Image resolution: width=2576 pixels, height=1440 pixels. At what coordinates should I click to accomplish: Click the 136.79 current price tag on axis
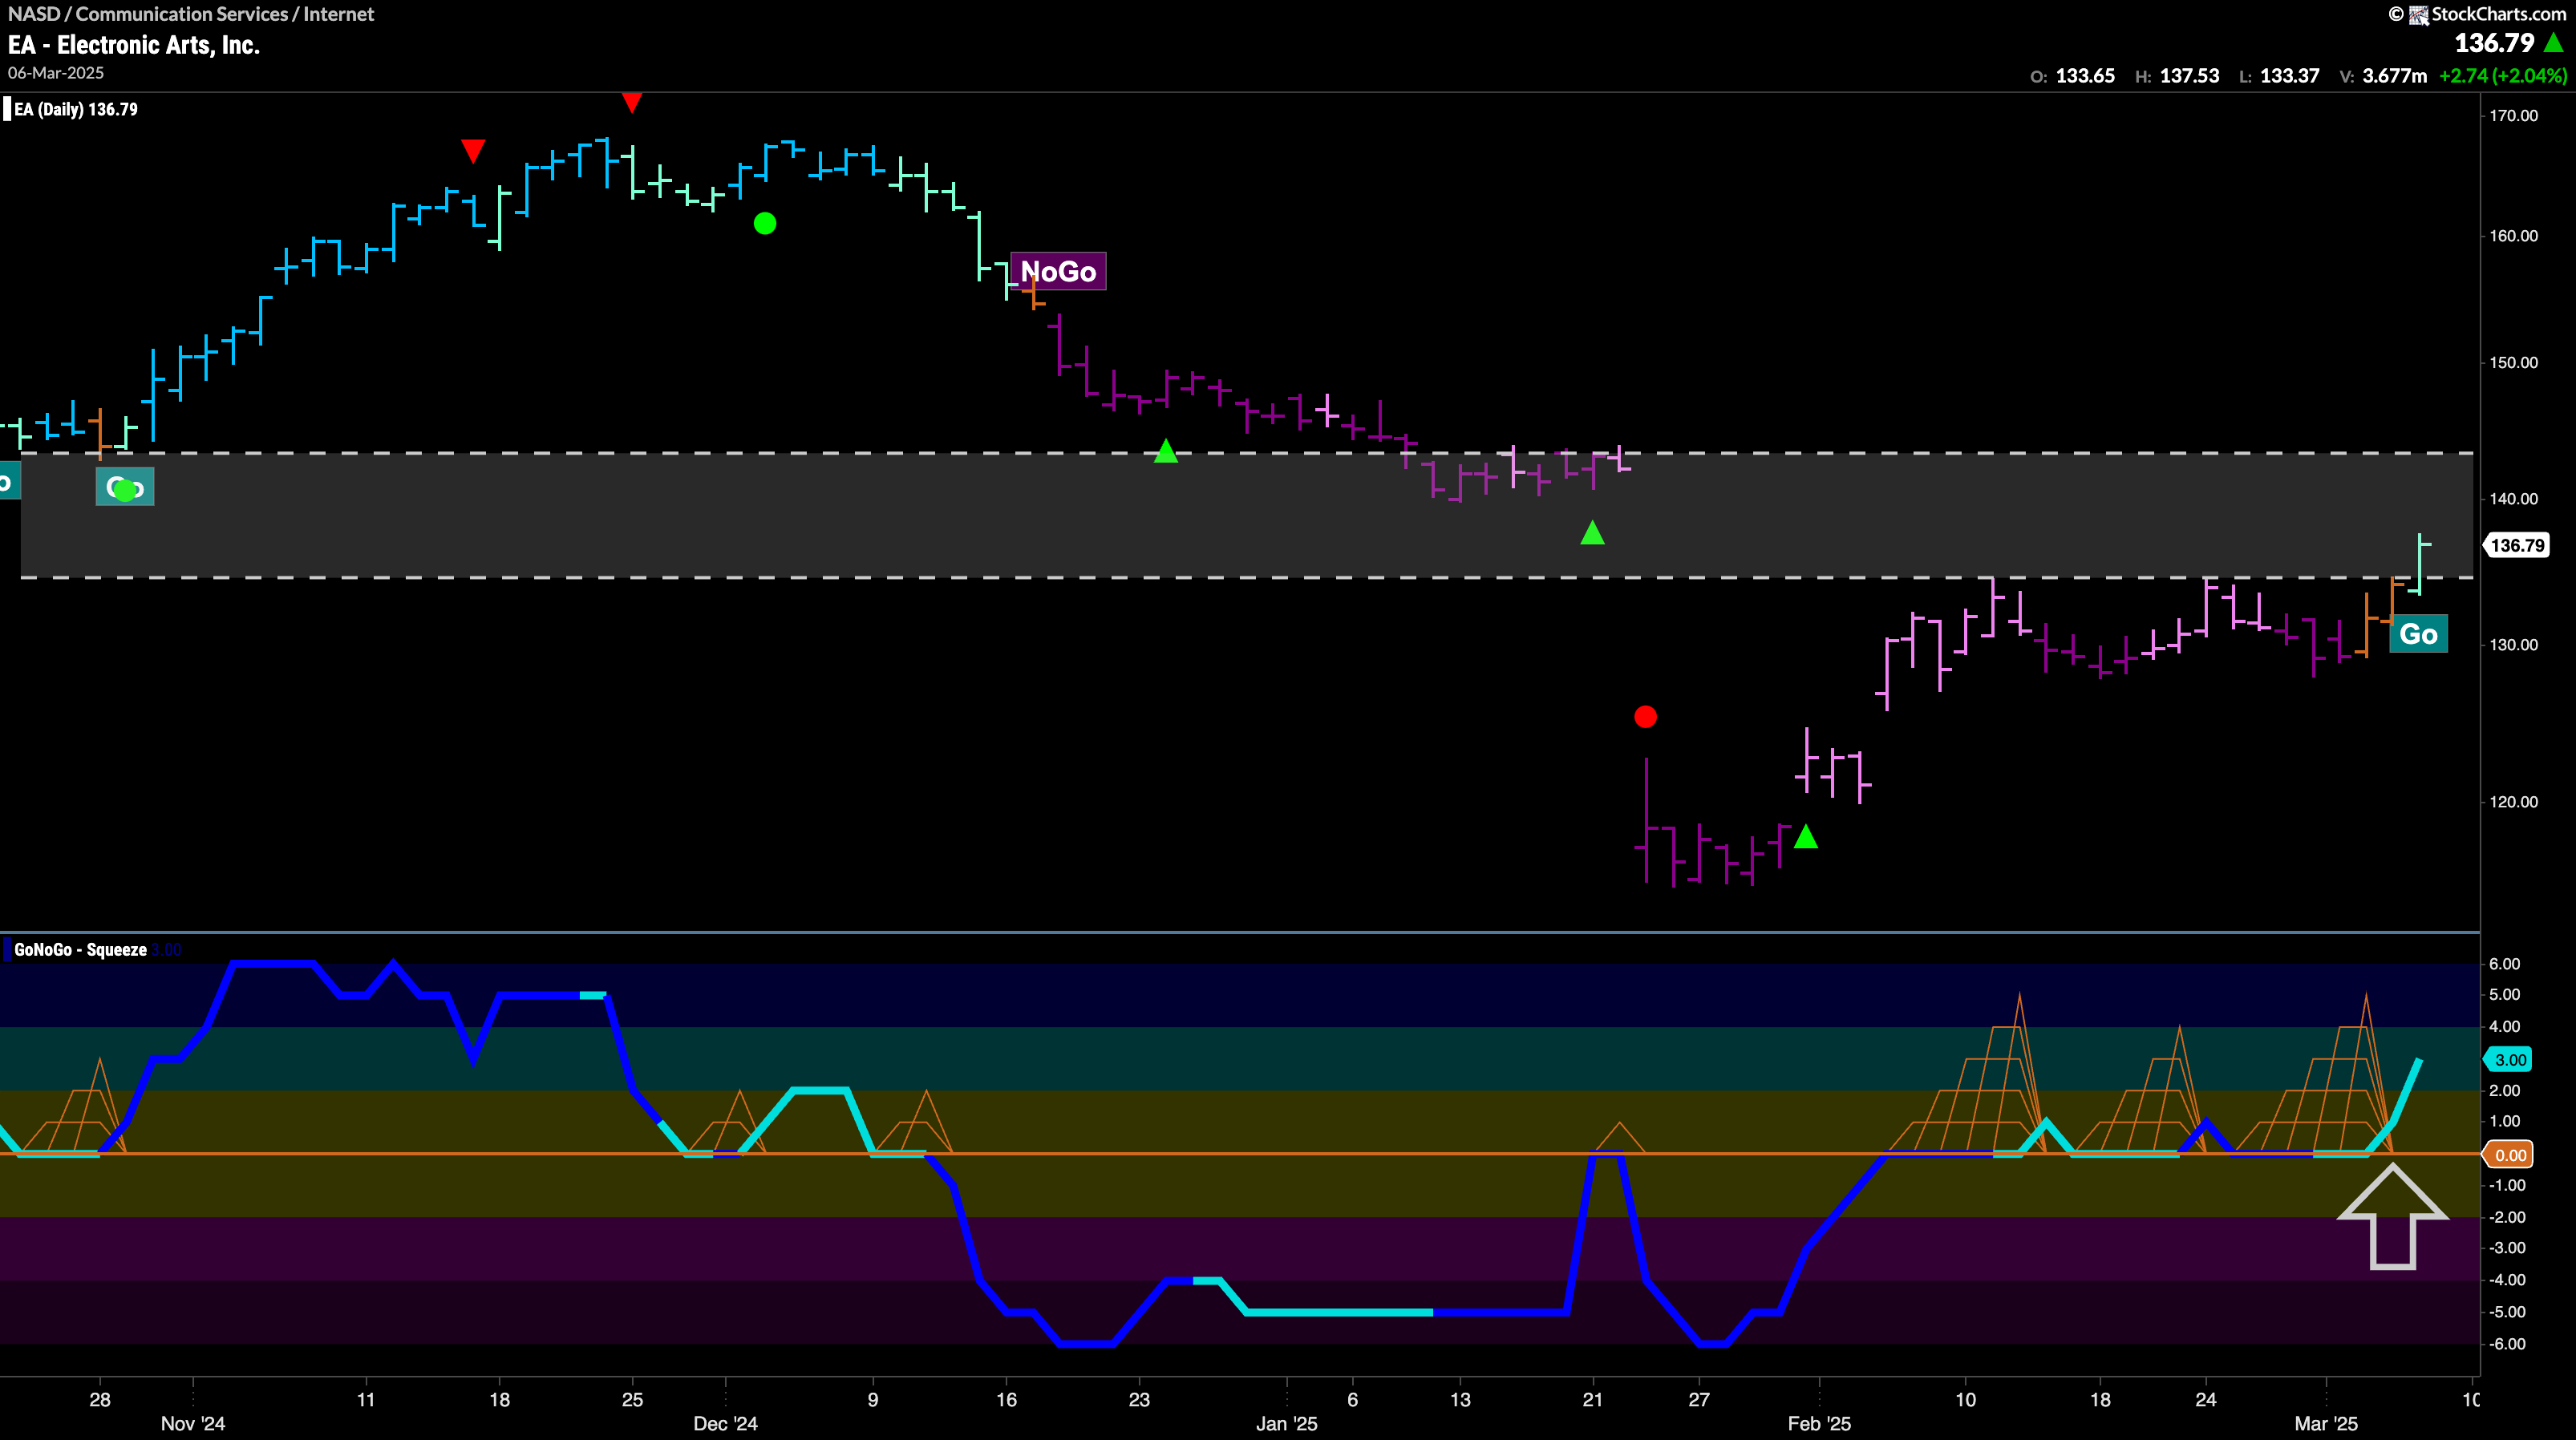click(x=2516, y=545)
